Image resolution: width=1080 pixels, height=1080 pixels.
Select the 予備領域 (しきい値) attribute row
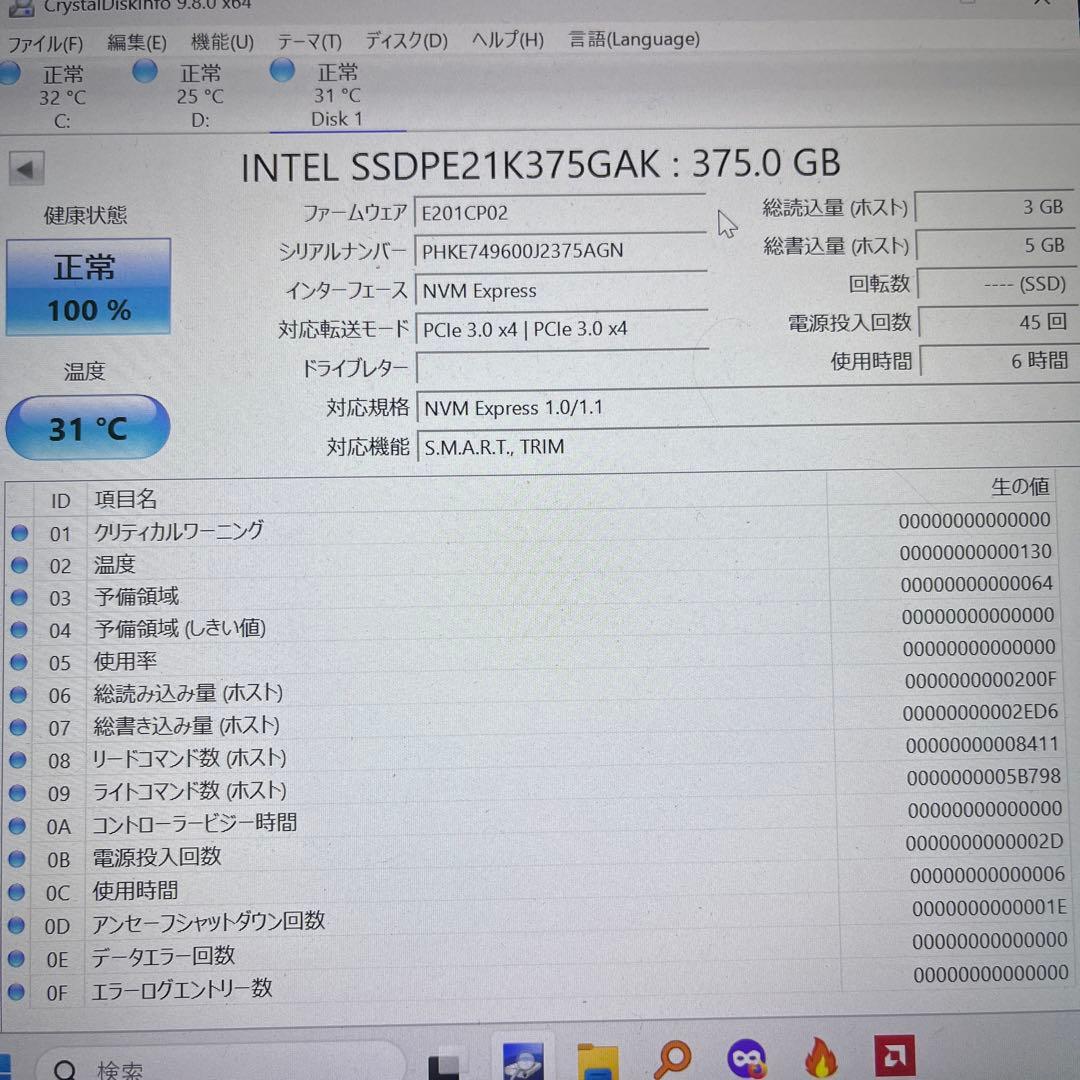(x=530, y=625)
